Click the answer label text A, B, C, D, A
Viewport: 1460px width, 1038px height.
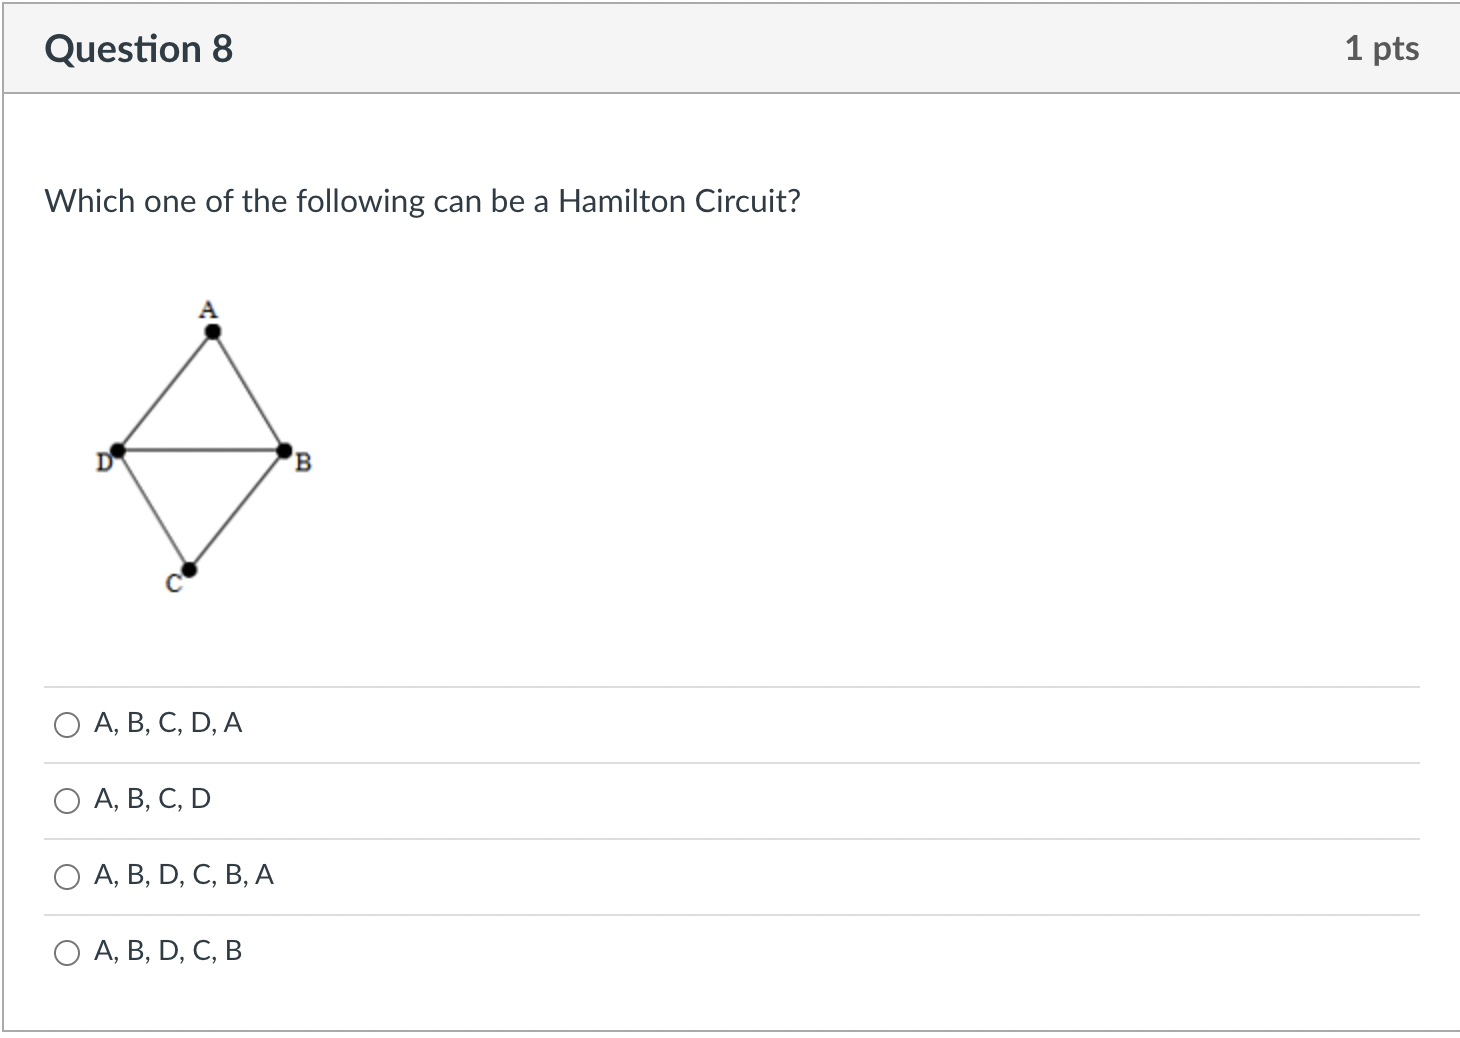(168, 723)
